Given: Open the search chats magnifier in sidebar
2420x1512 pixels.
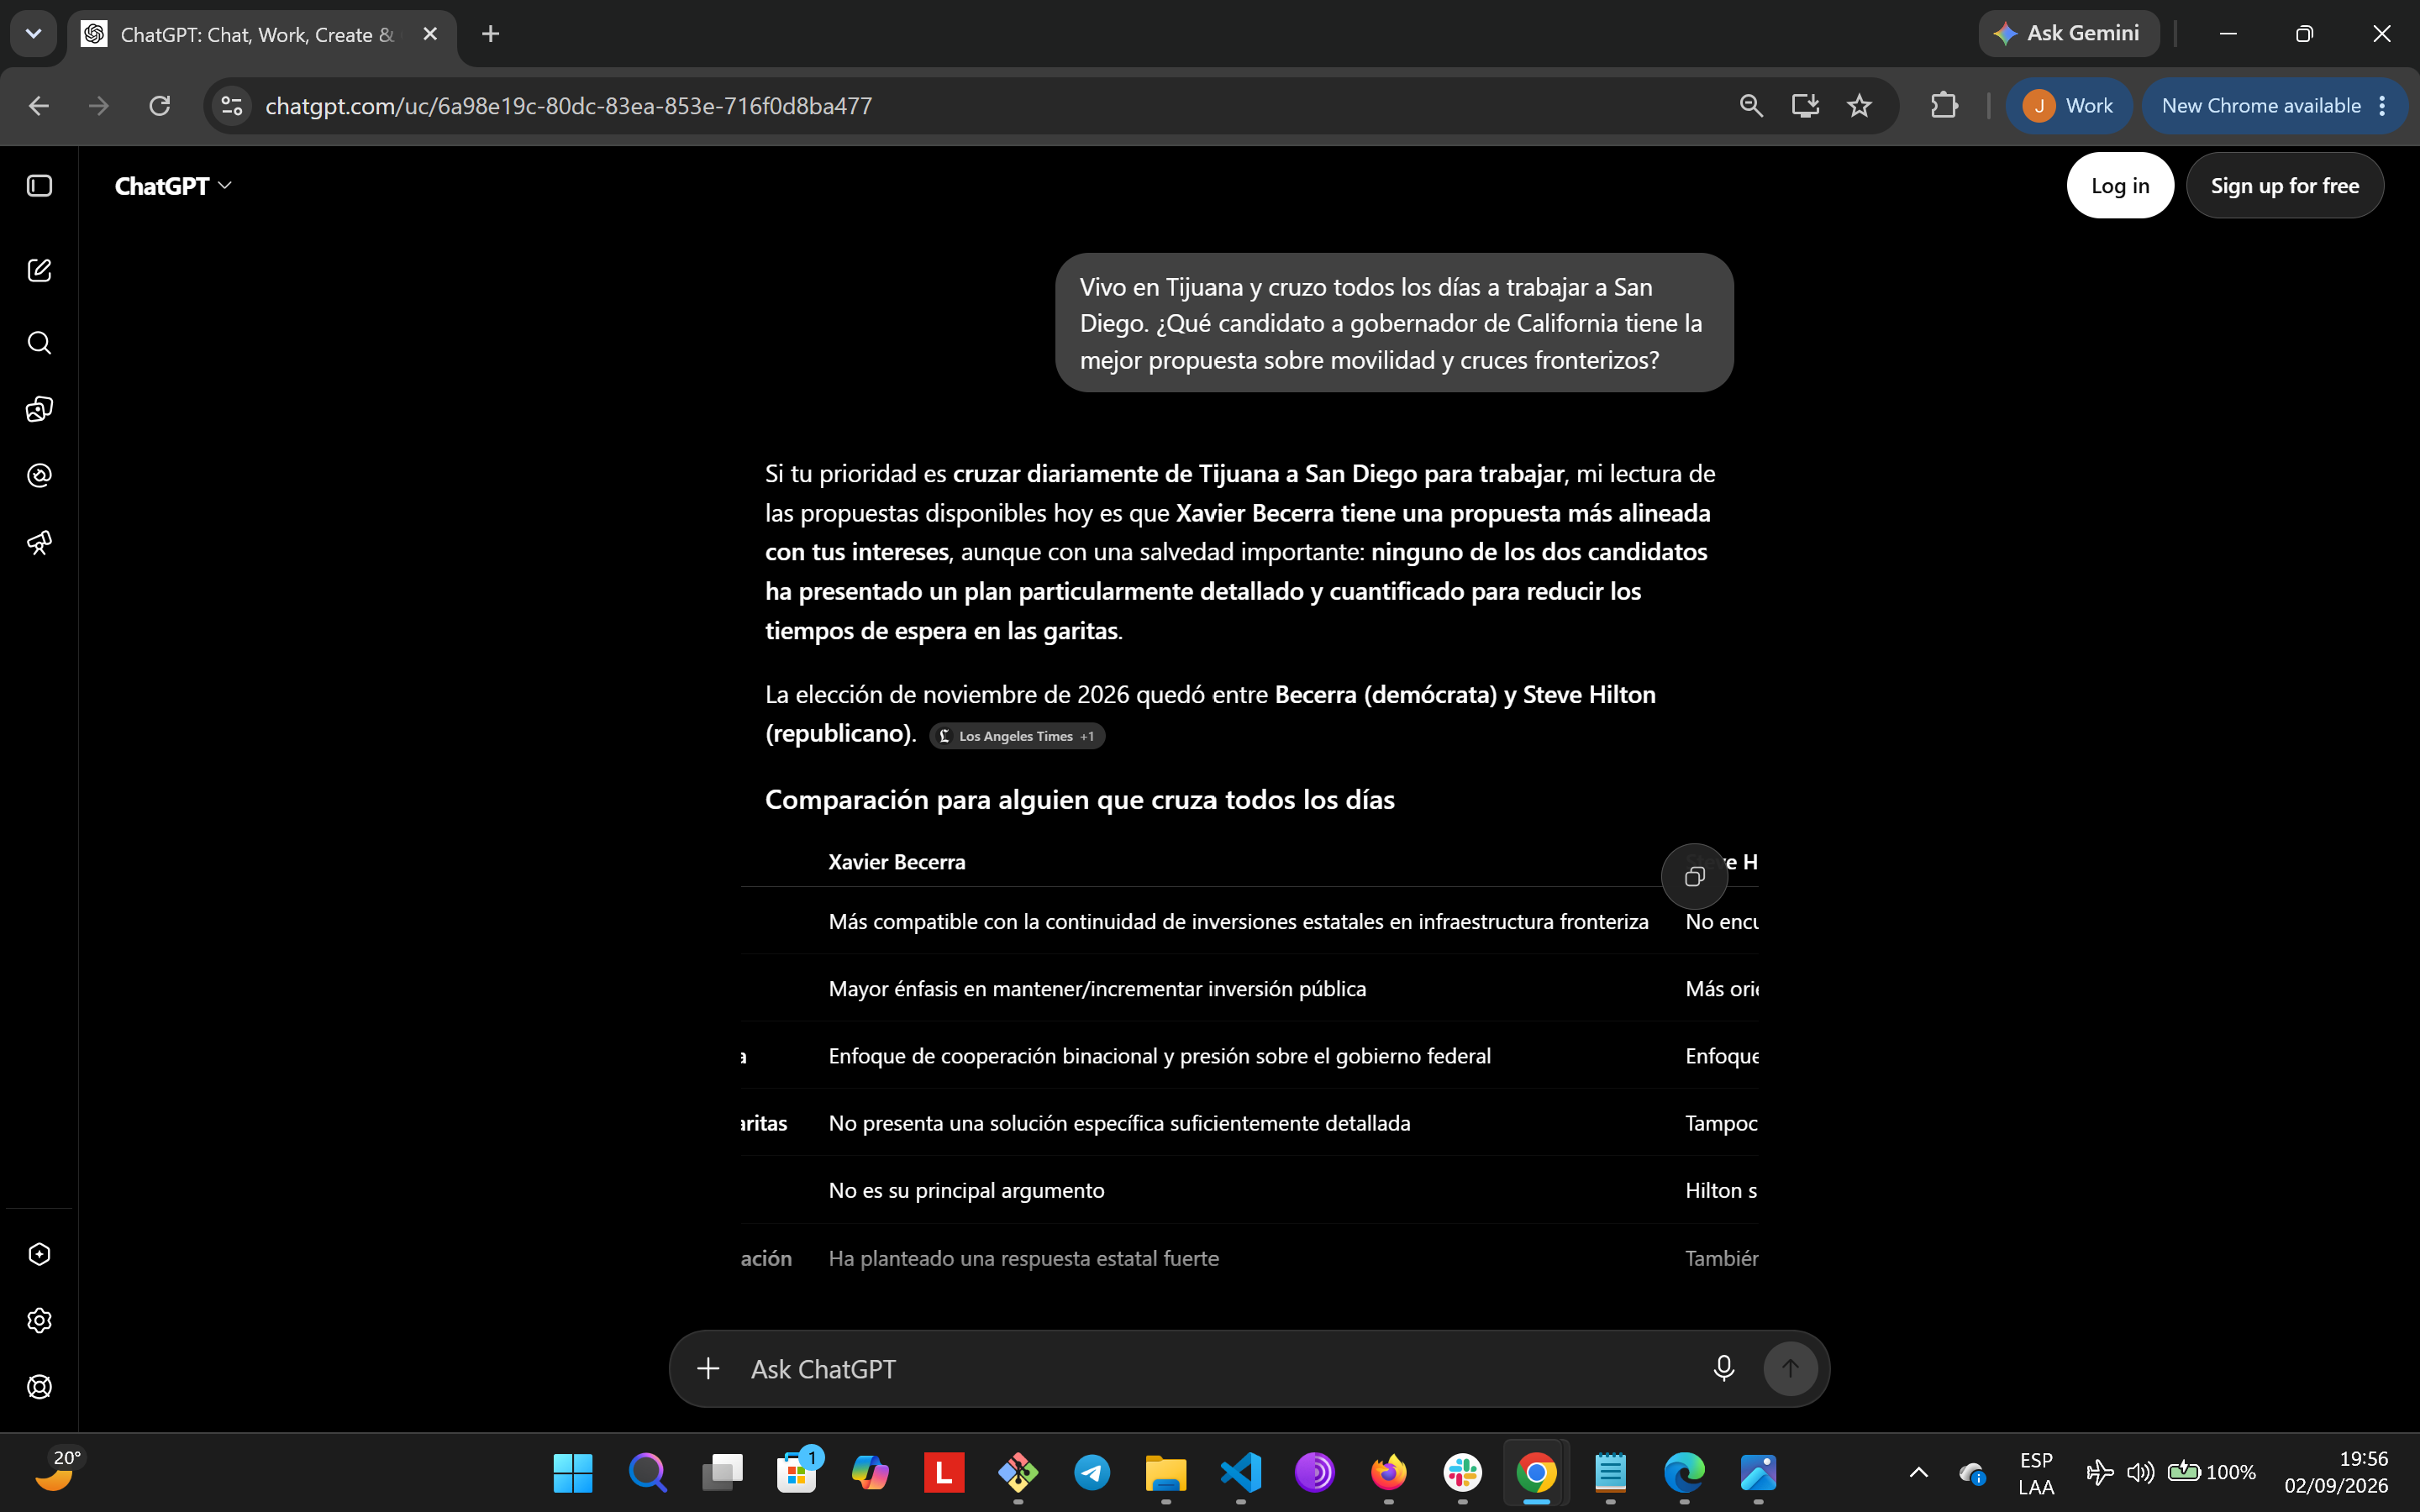Looking at the screenshot, I should coord(39,343).
